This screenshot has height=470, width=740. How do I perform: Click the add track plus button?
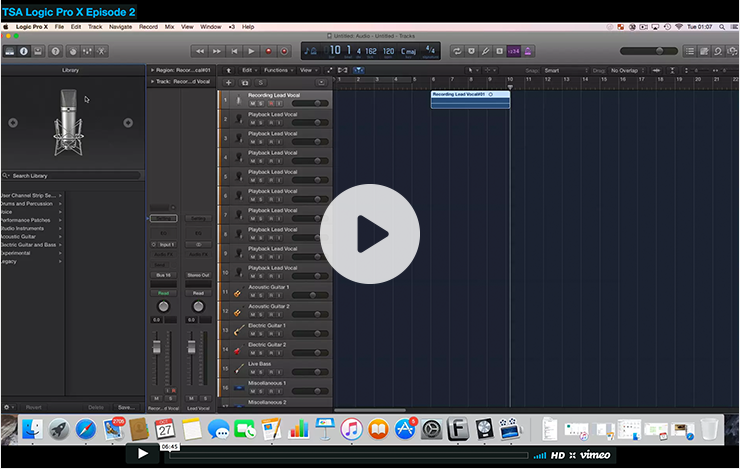click(228, 83)
